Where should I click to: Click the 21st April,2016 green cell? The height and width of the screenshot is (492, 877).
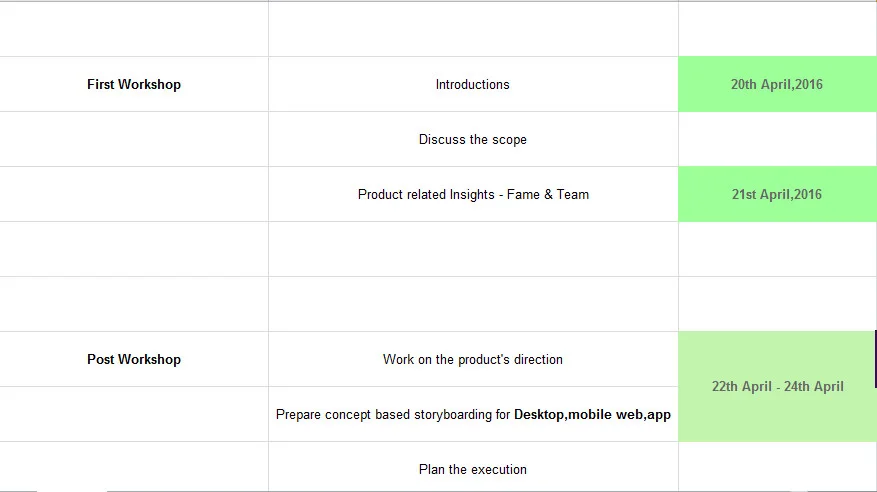(777, 194)
